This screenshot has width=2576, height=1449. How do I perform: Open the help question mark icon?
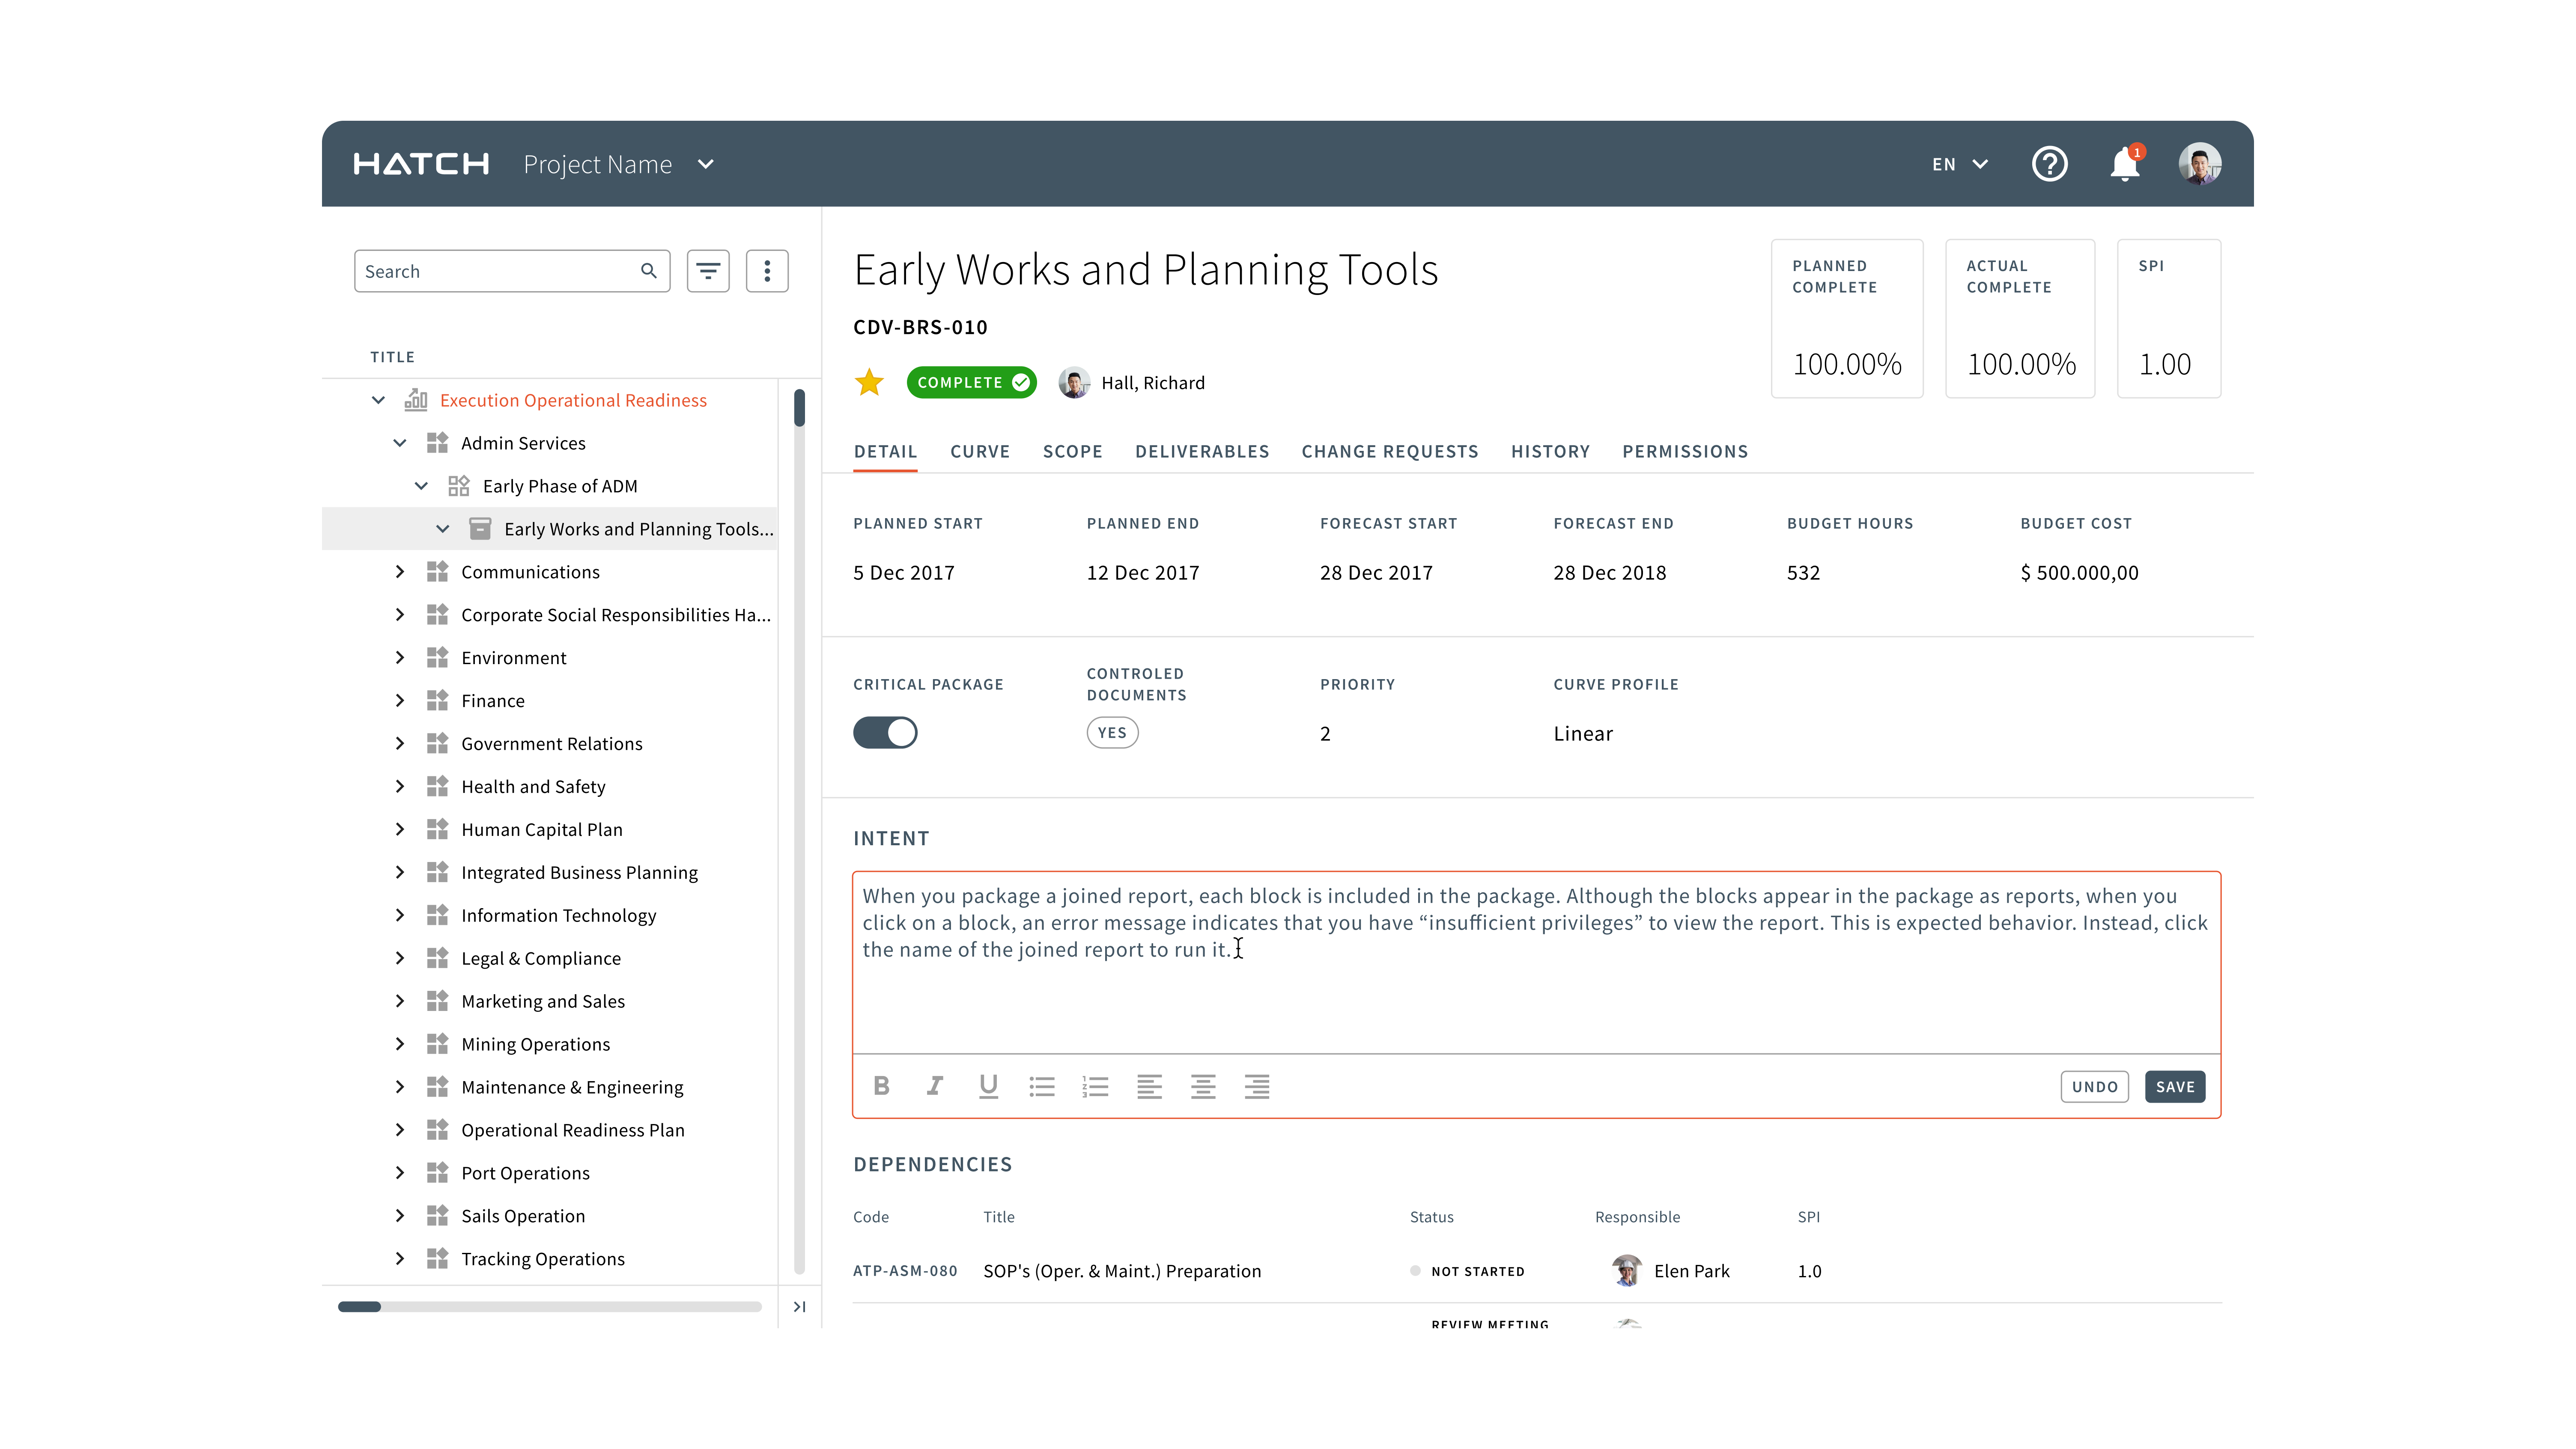pos(2049,164)
